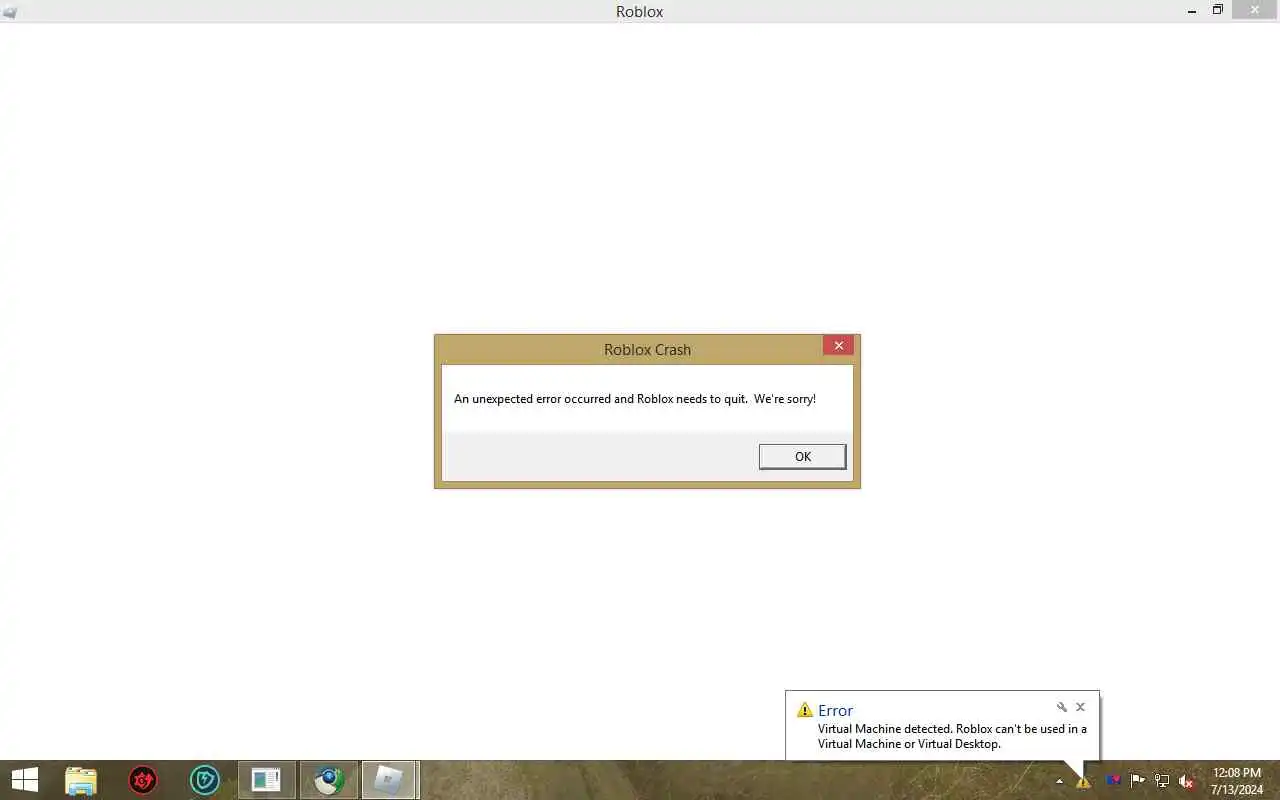Dismiss the Error balloon with its X
Screen dimensions: 1280x800
1080,707
